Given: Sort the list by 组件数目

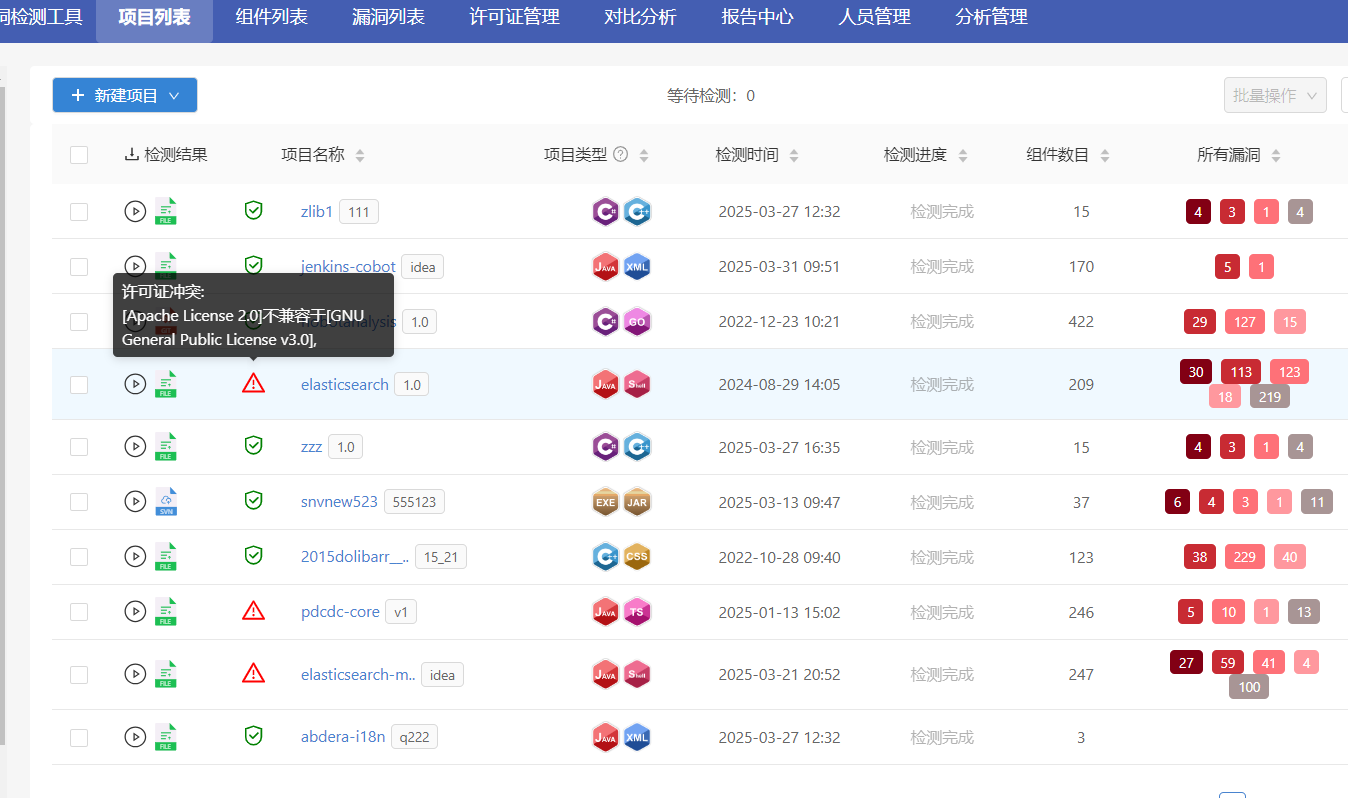Looking at the screenshot, I should pos(1105,155).
